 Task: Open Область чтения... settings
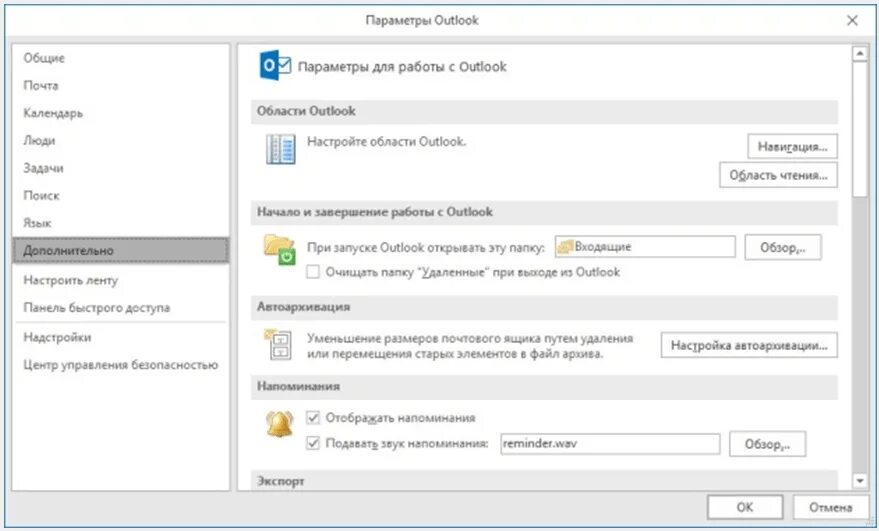[x=778, y=176]
